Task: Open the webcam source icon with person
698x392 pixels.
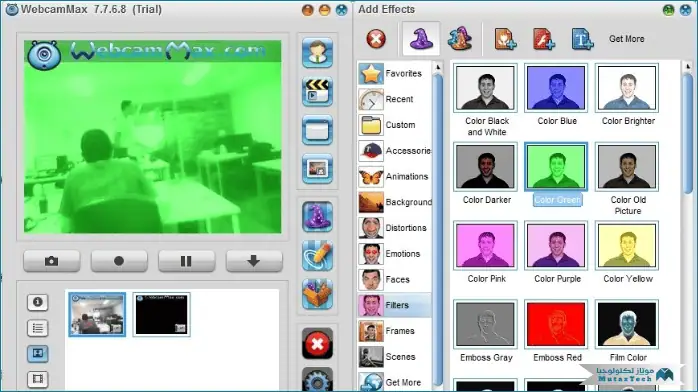Action: 317,53
